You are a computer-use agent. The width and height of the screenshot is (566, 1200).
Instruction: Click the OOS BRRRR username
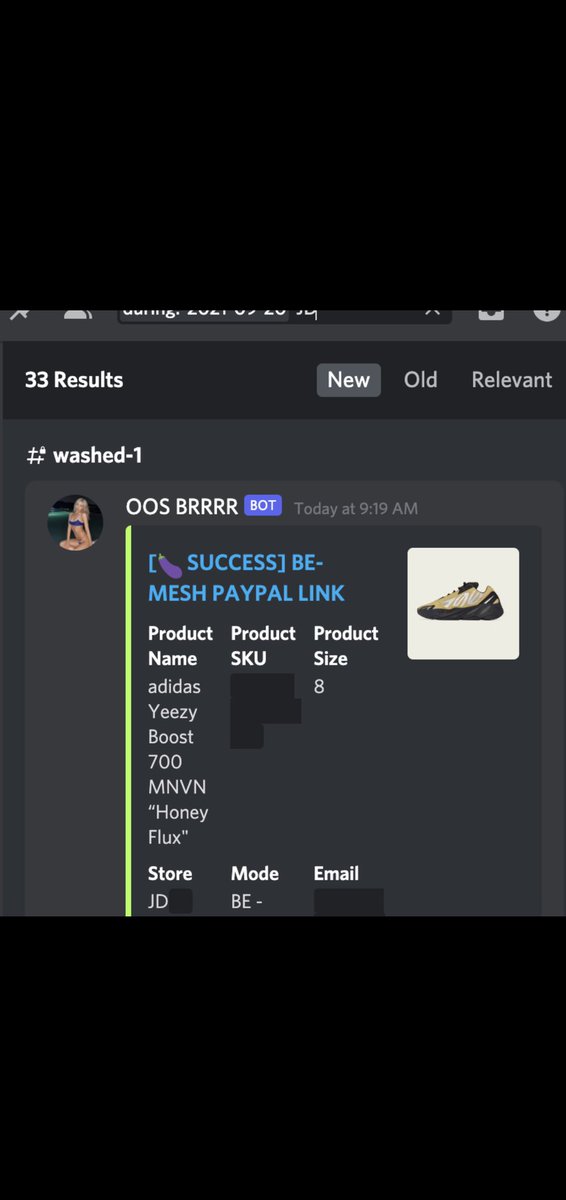pos(182,506)
